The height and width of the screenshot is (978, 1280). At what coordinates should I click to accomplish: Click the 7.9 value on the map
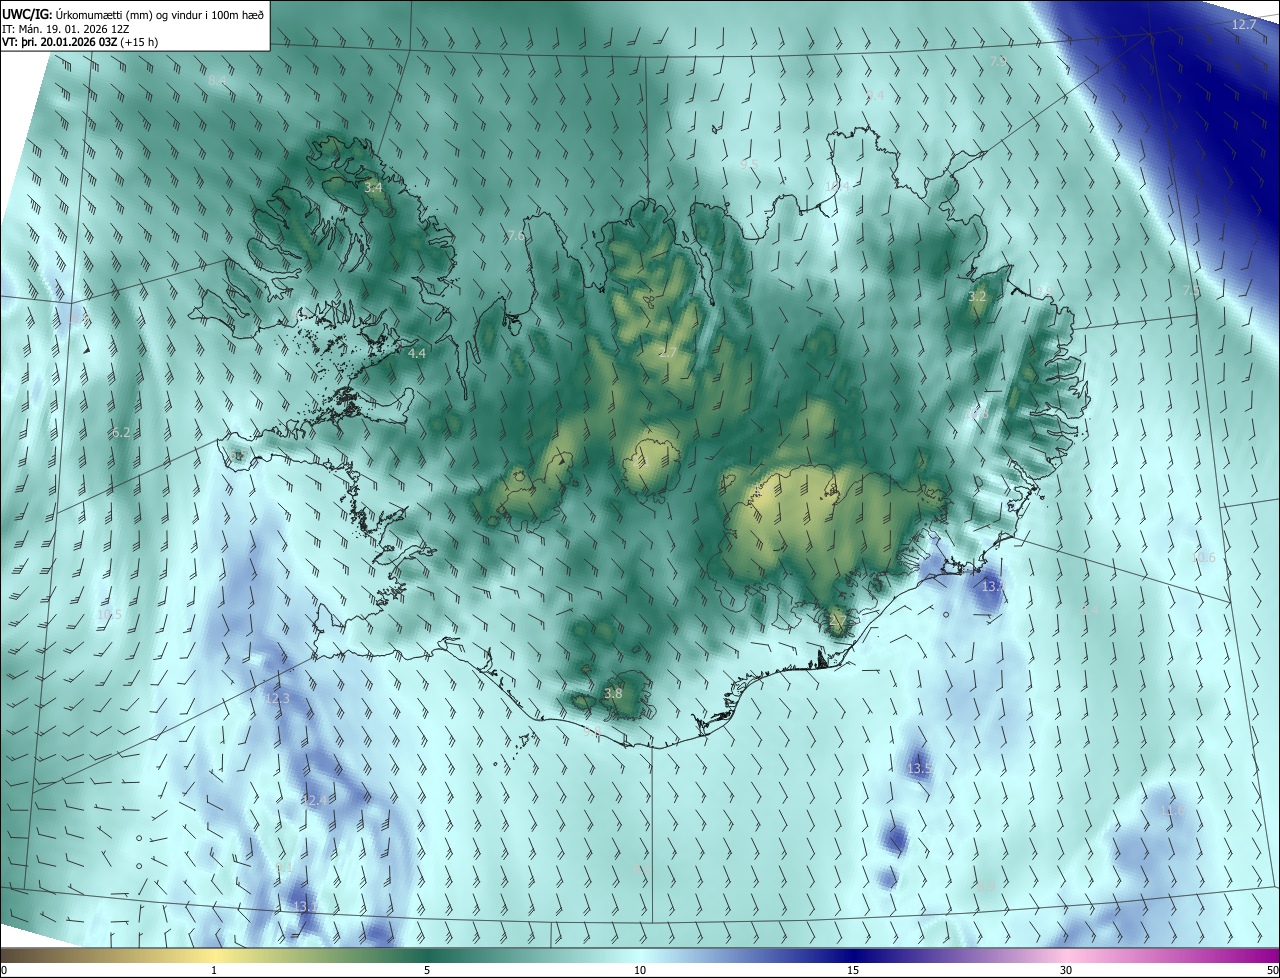click(998, 61)
